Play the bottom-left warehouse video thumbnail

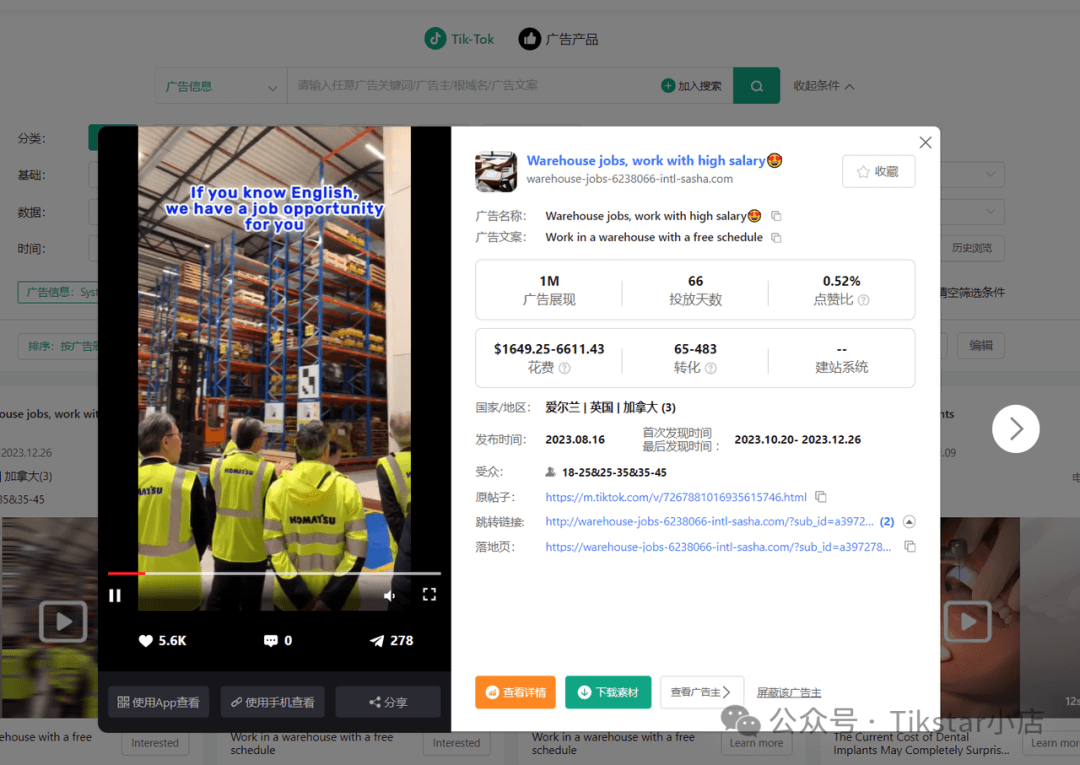(x=63, y=621)
